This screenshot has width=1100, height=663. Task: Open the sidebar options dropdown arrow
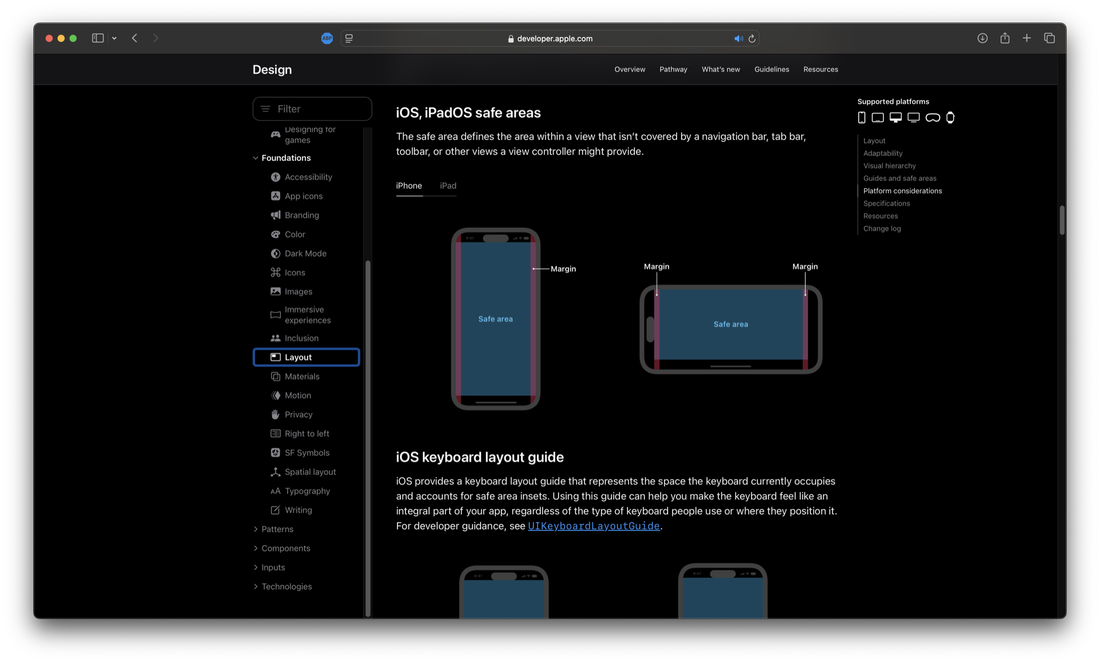point(114,38)
